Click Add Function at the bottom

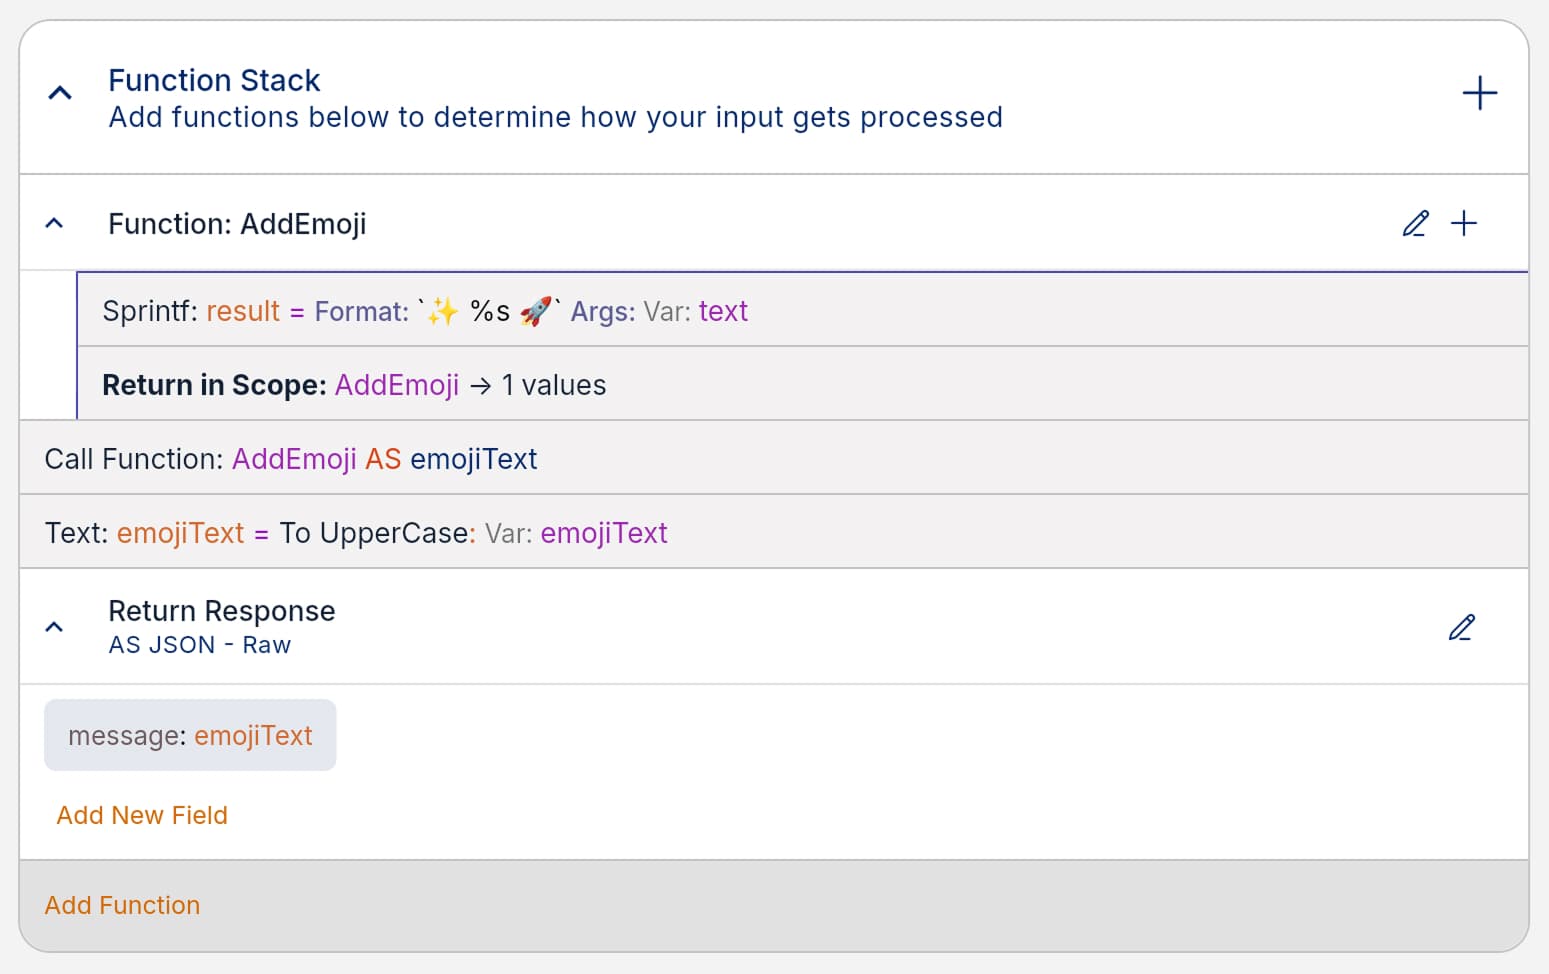pyautogui.click(x=122, y=905)
